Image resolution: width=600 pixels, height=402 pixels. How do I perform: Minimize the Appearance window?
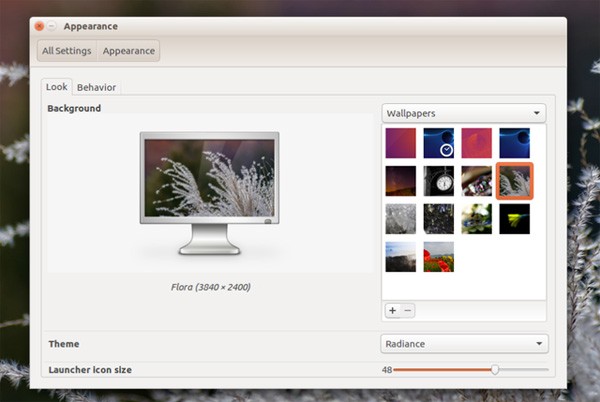51,26
